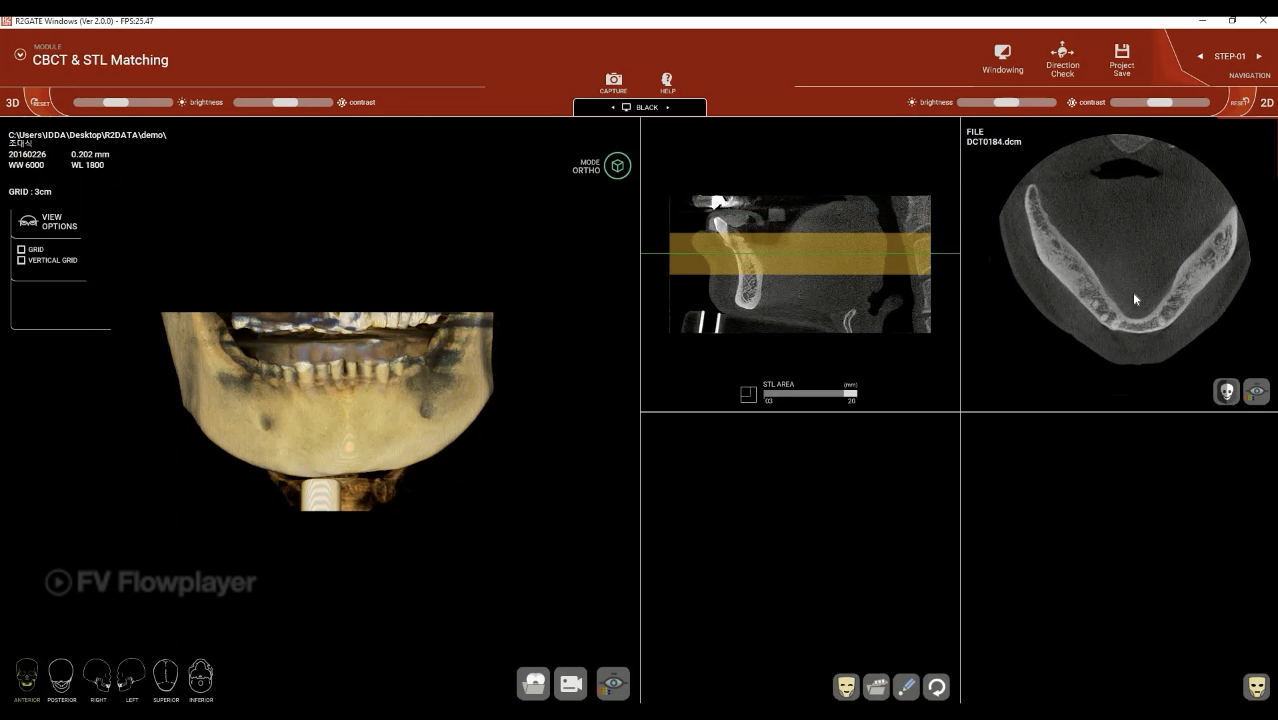Viewport: 1278px width, 720px height.
Task: Switch to Right skull view
Action: click(97, 680)
